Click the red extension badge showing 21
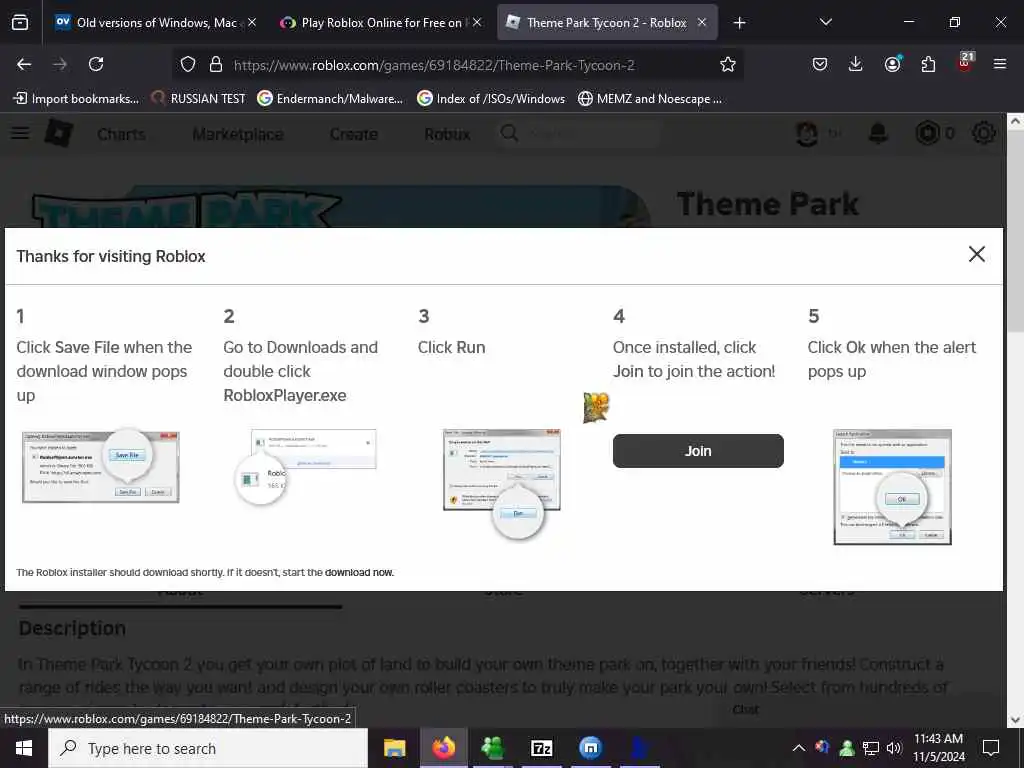The width and height of the screenshot is (1024, 768). click(965, 61)
